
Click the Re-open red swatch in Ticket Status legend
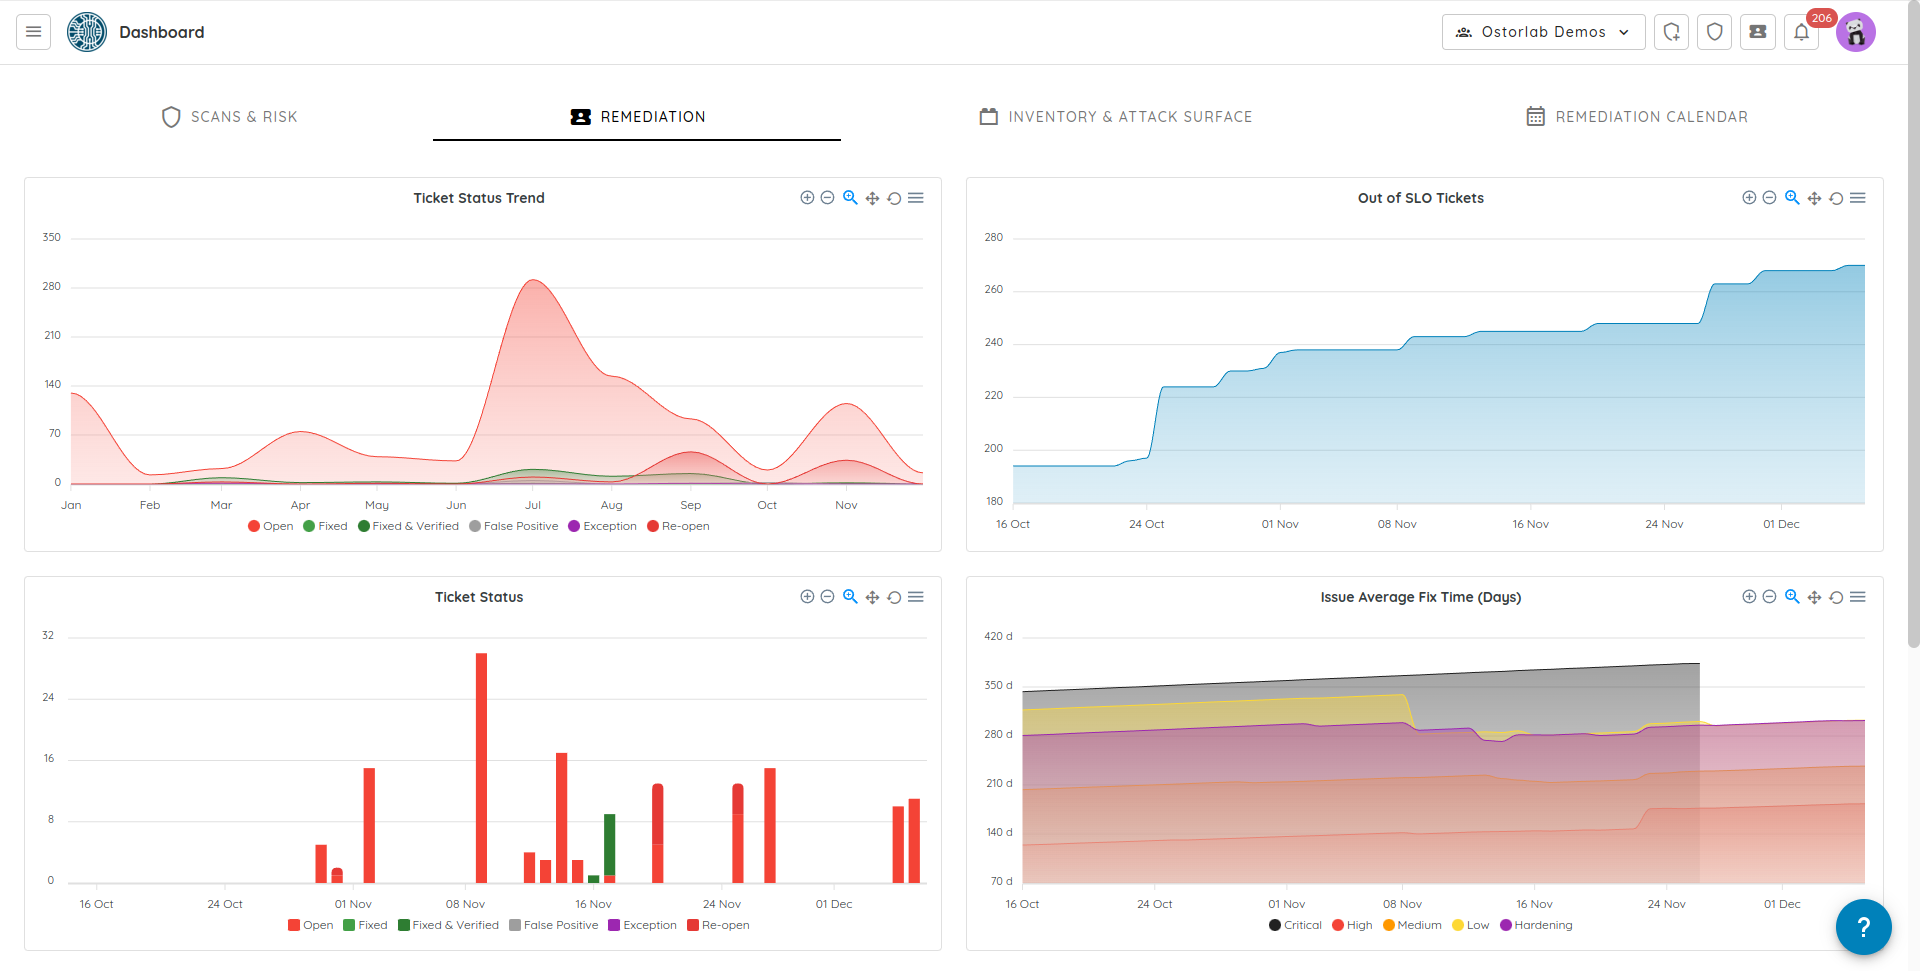[x=693, y=925]
